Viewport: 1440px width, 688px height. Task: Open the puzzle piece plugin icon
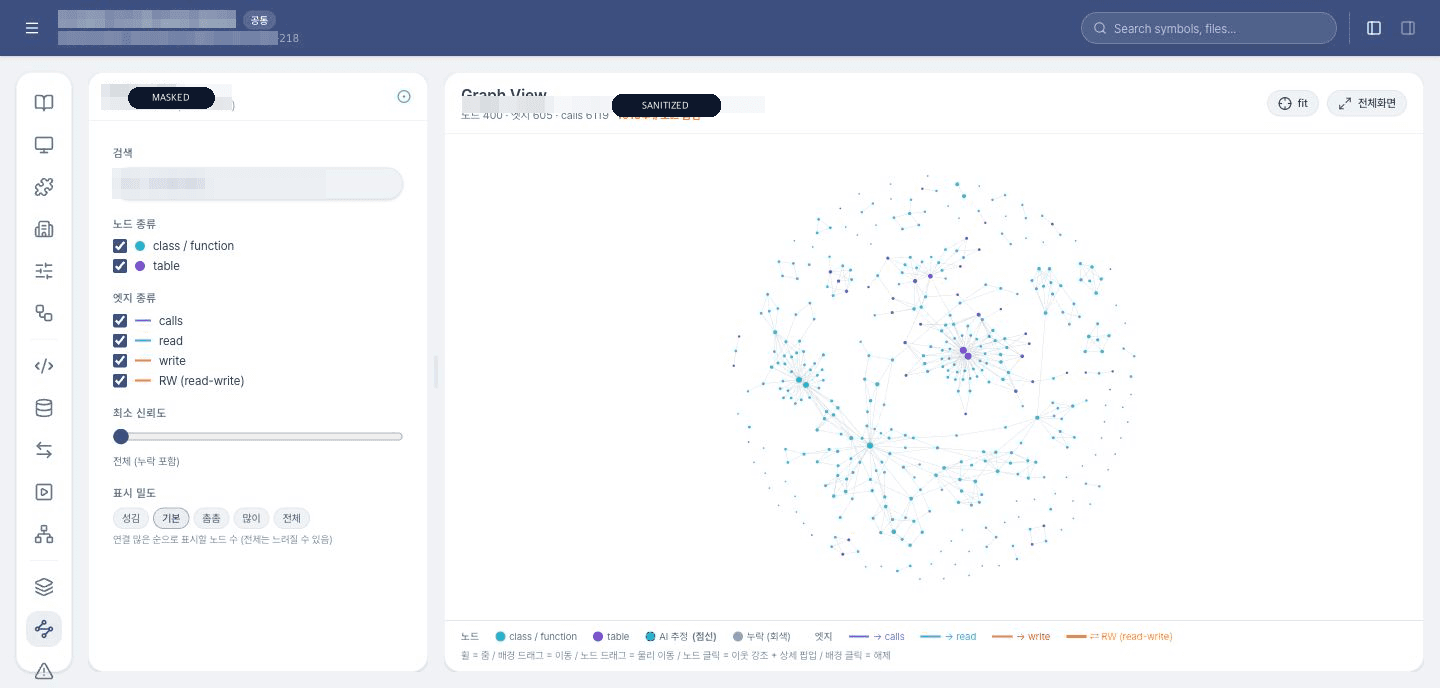[44, 187]
